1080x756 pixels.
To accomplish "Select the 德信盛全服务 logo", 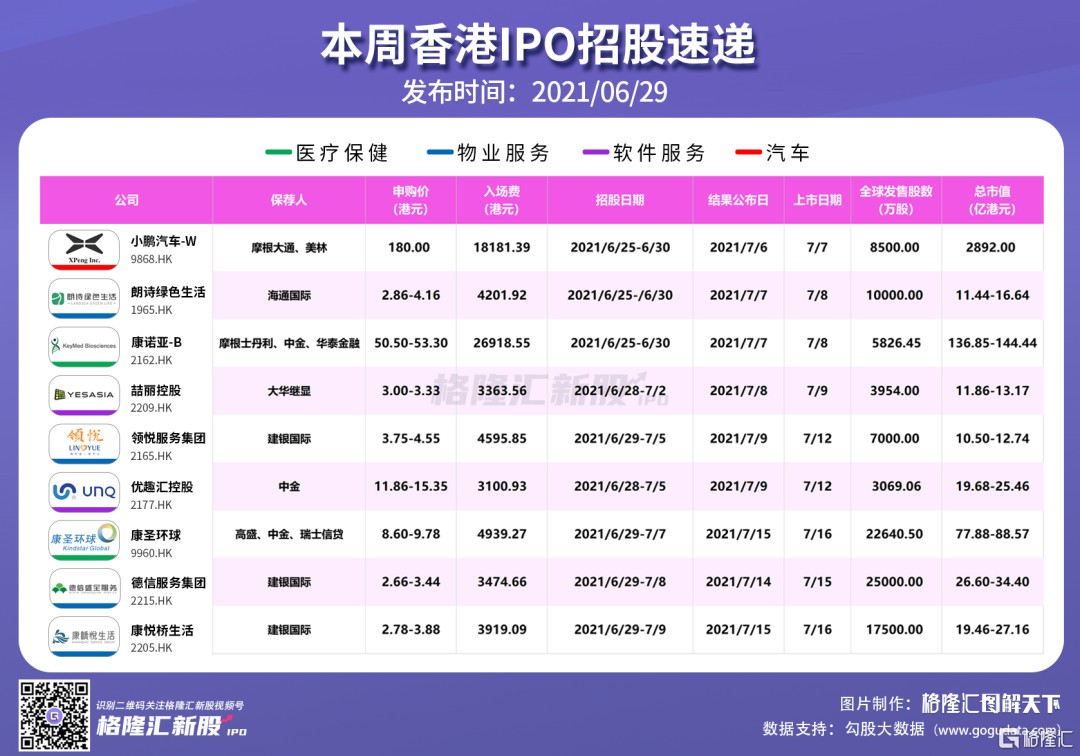I will coord(85,584).
